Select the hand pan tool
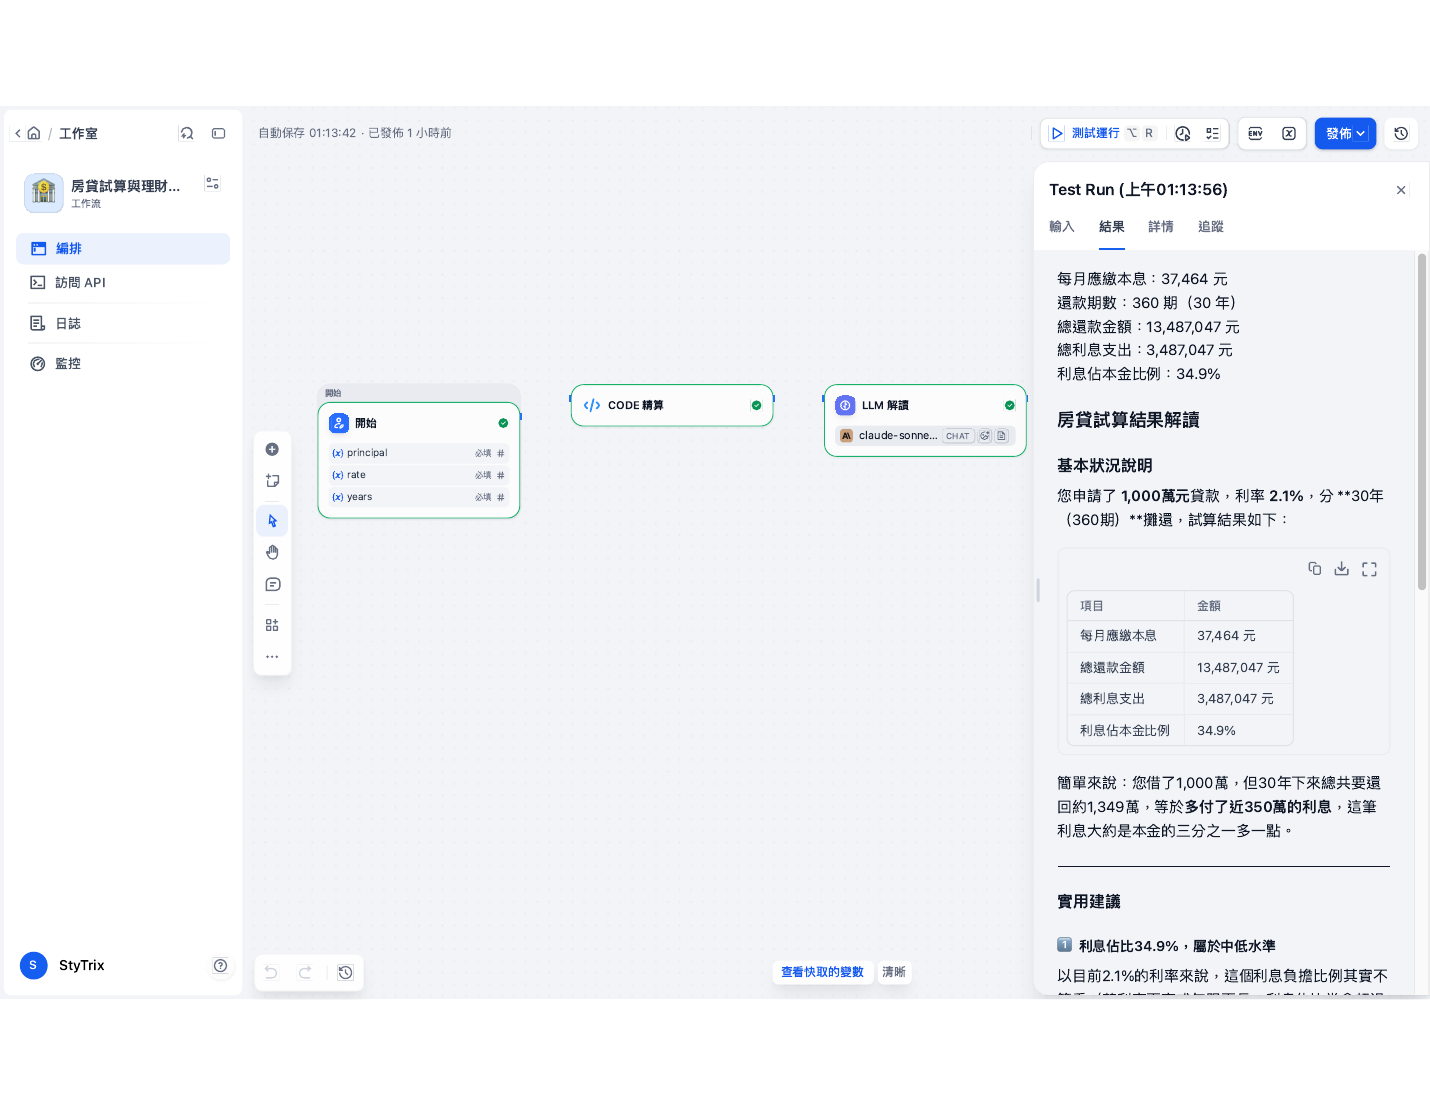The image size is (1430, 1105). pos(272,552)
